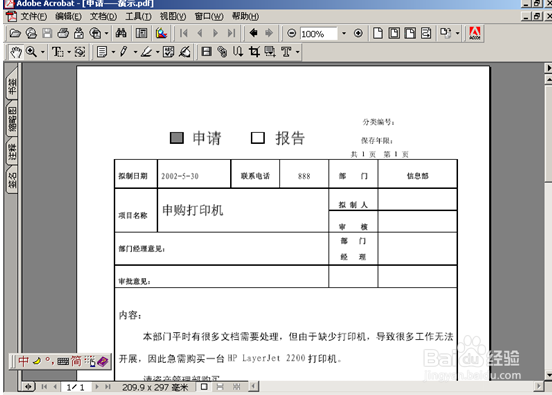552x395 pixels.
Task: Select the TouchUp Text tool
Action: (286, 52)
